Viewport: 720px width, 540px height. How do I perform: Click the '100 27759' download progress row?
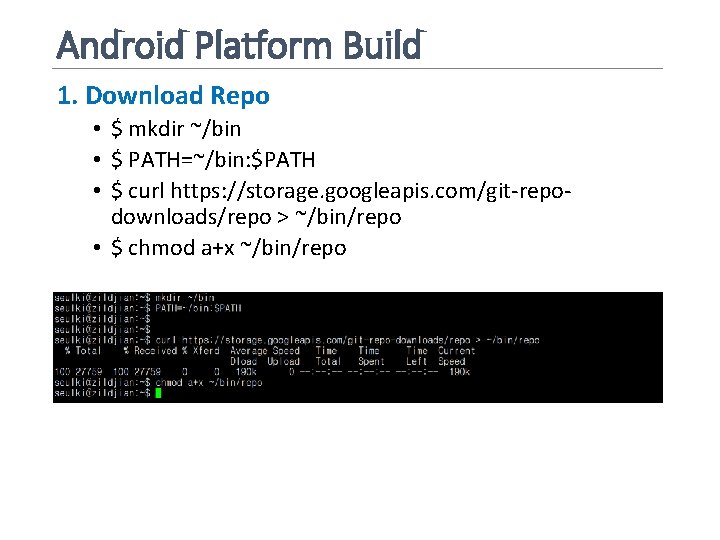262,372
